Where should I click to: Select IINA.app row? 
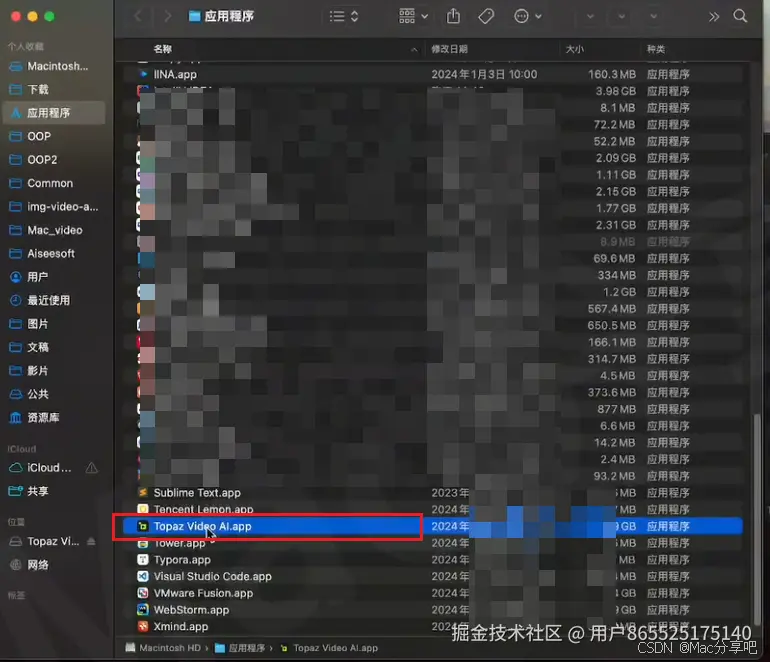click(433, 74)
